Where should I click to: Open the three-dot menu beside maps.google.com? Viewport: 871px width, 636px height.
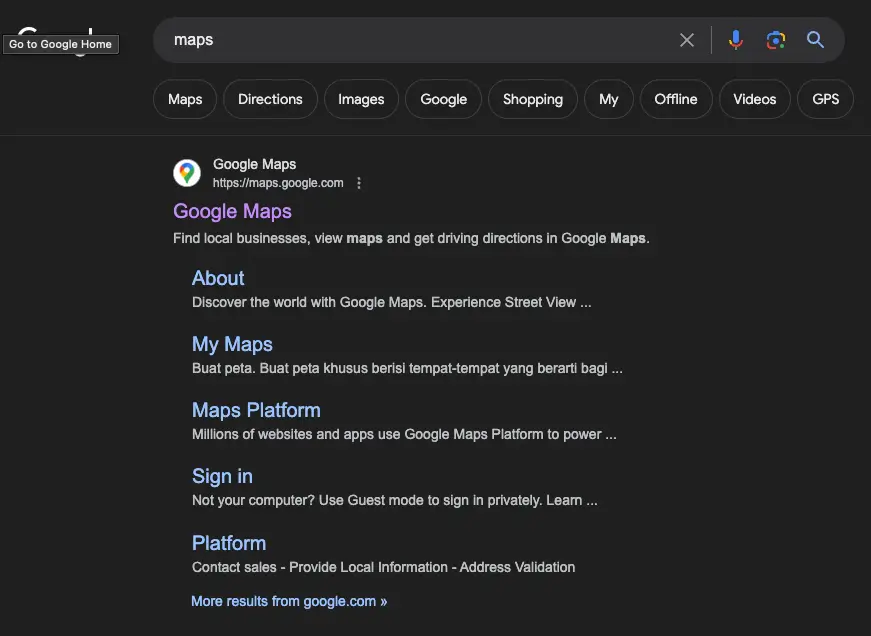coord(359,183)
